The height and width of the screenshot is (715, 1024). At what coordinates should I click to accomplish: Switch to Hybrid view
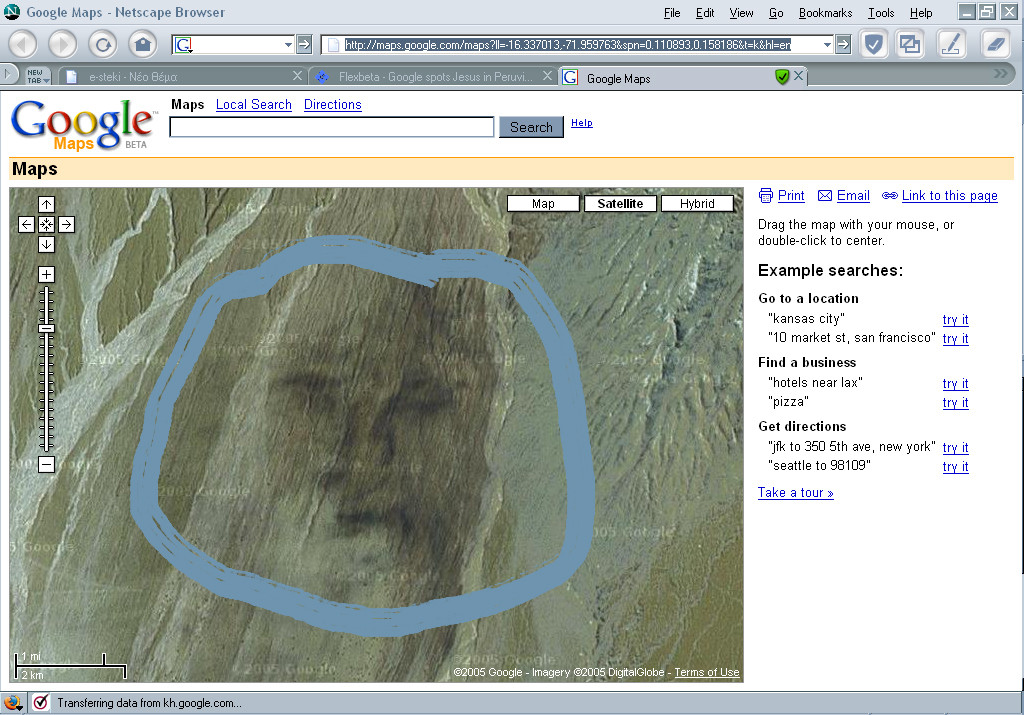(697, 204)
